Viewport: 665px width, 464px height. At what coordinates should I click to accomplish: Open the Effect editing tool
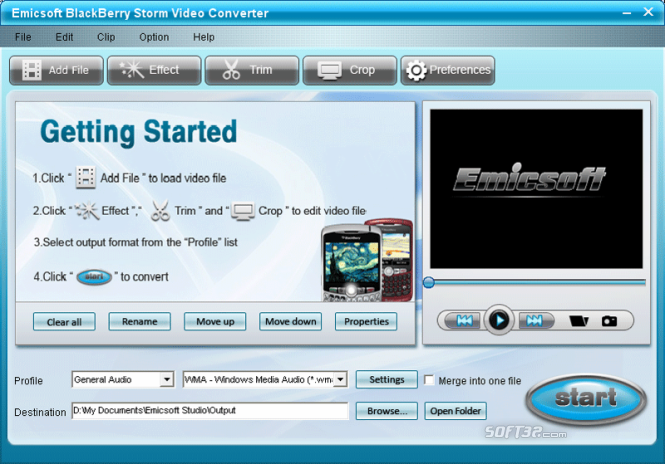tap(154, 70)
